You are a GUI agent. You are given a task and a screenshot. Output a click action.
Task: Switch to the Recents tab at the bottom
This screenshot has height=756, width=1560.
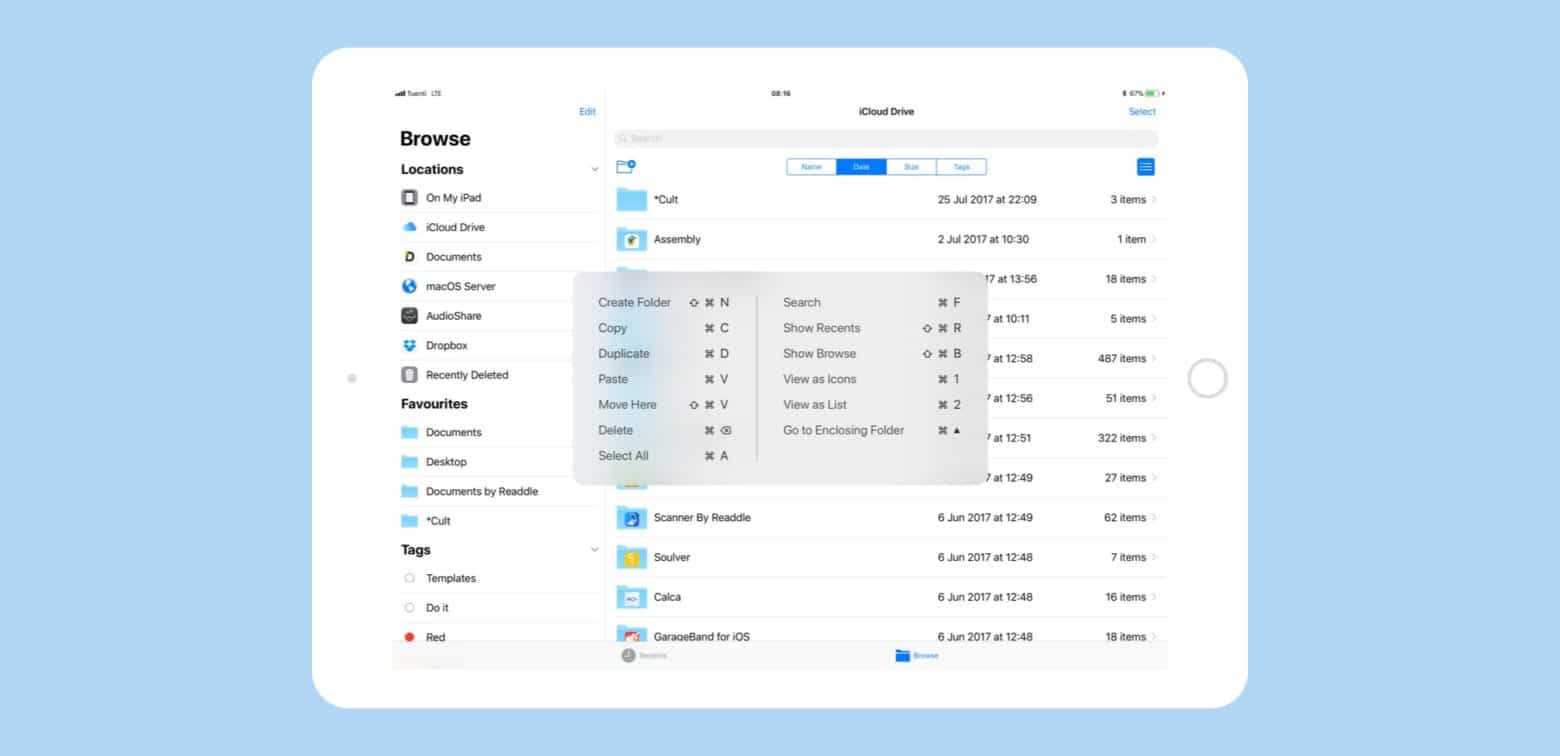pyautogui.click(x=643, y=655)
